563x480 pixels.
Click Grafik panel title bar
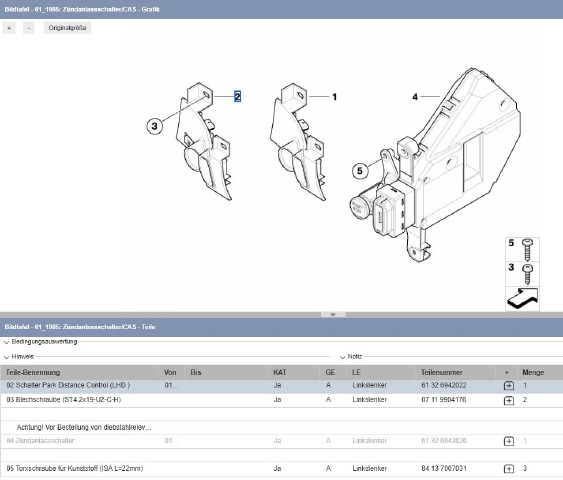(282, 9)
